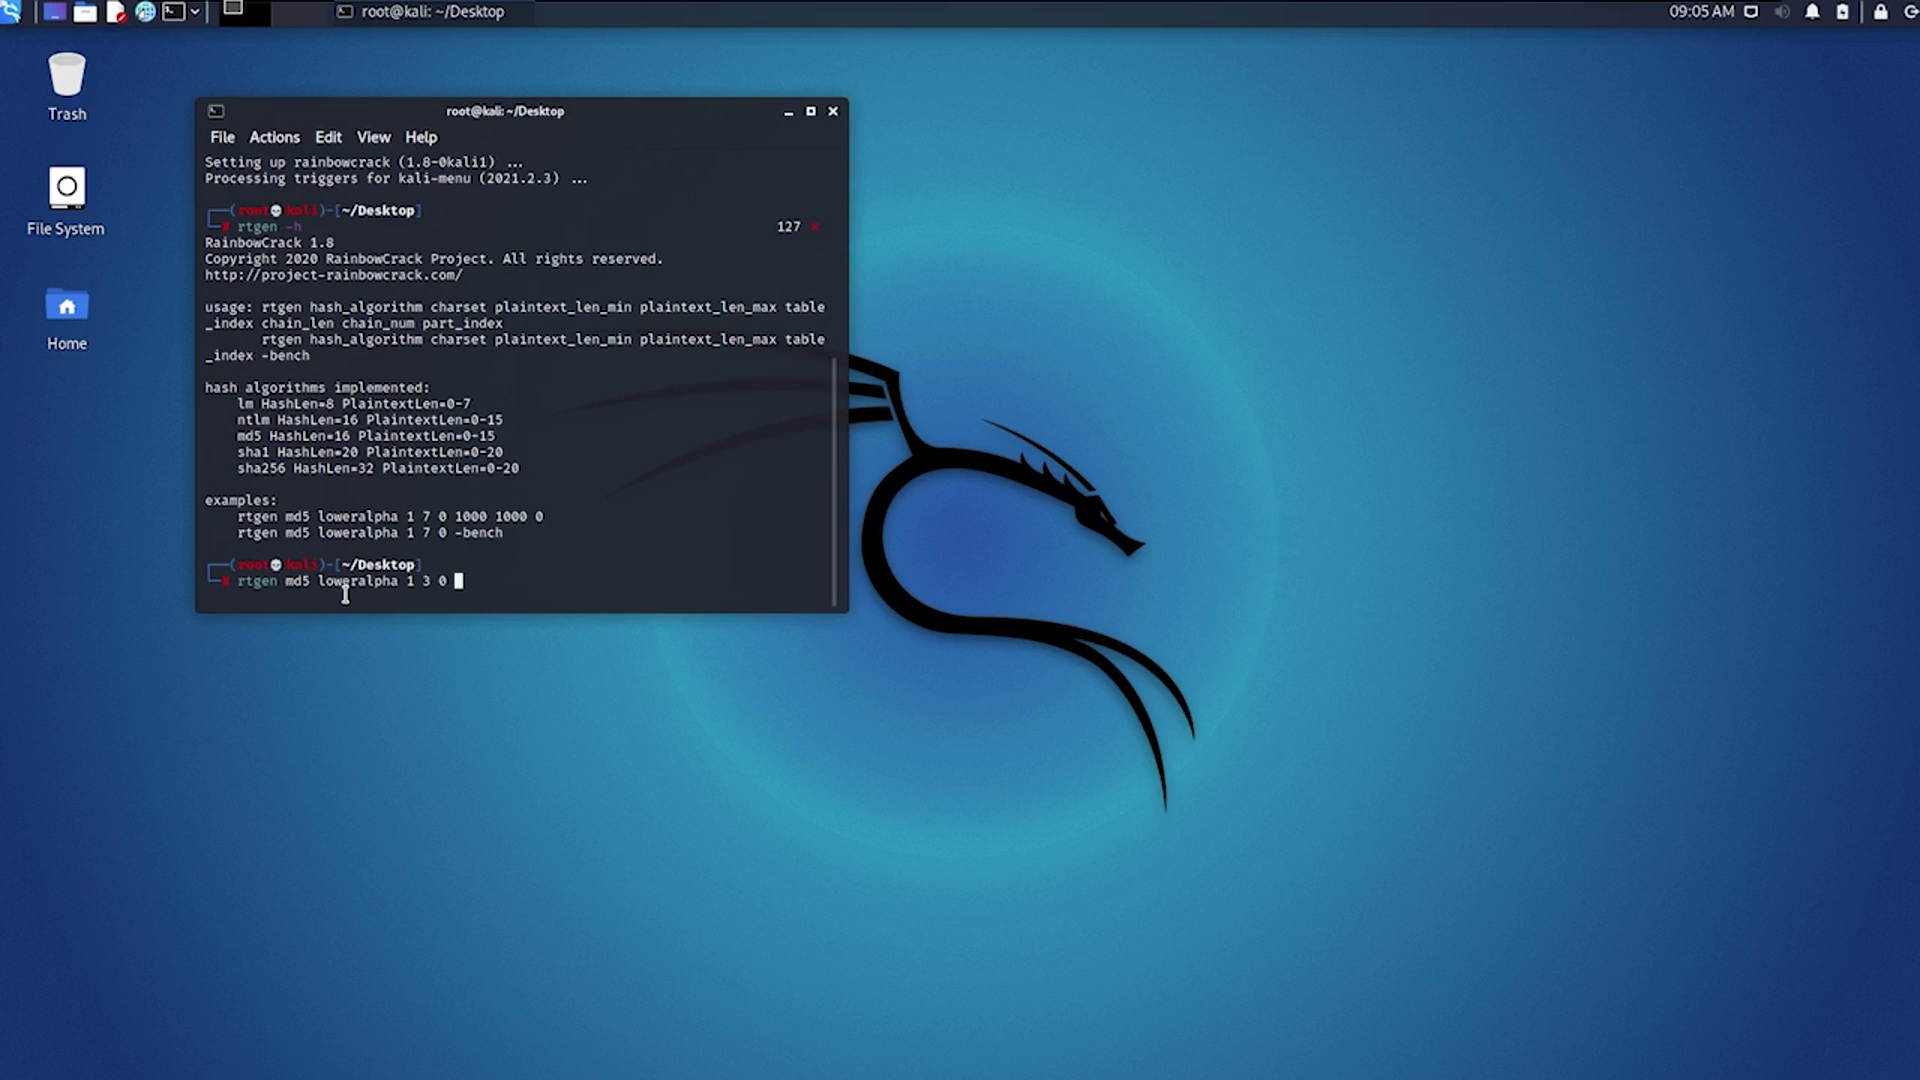Click 'rtgen md5 loweralpha 1 7 0 -bench'
Screen dimensions: 1920x1080
370,533
